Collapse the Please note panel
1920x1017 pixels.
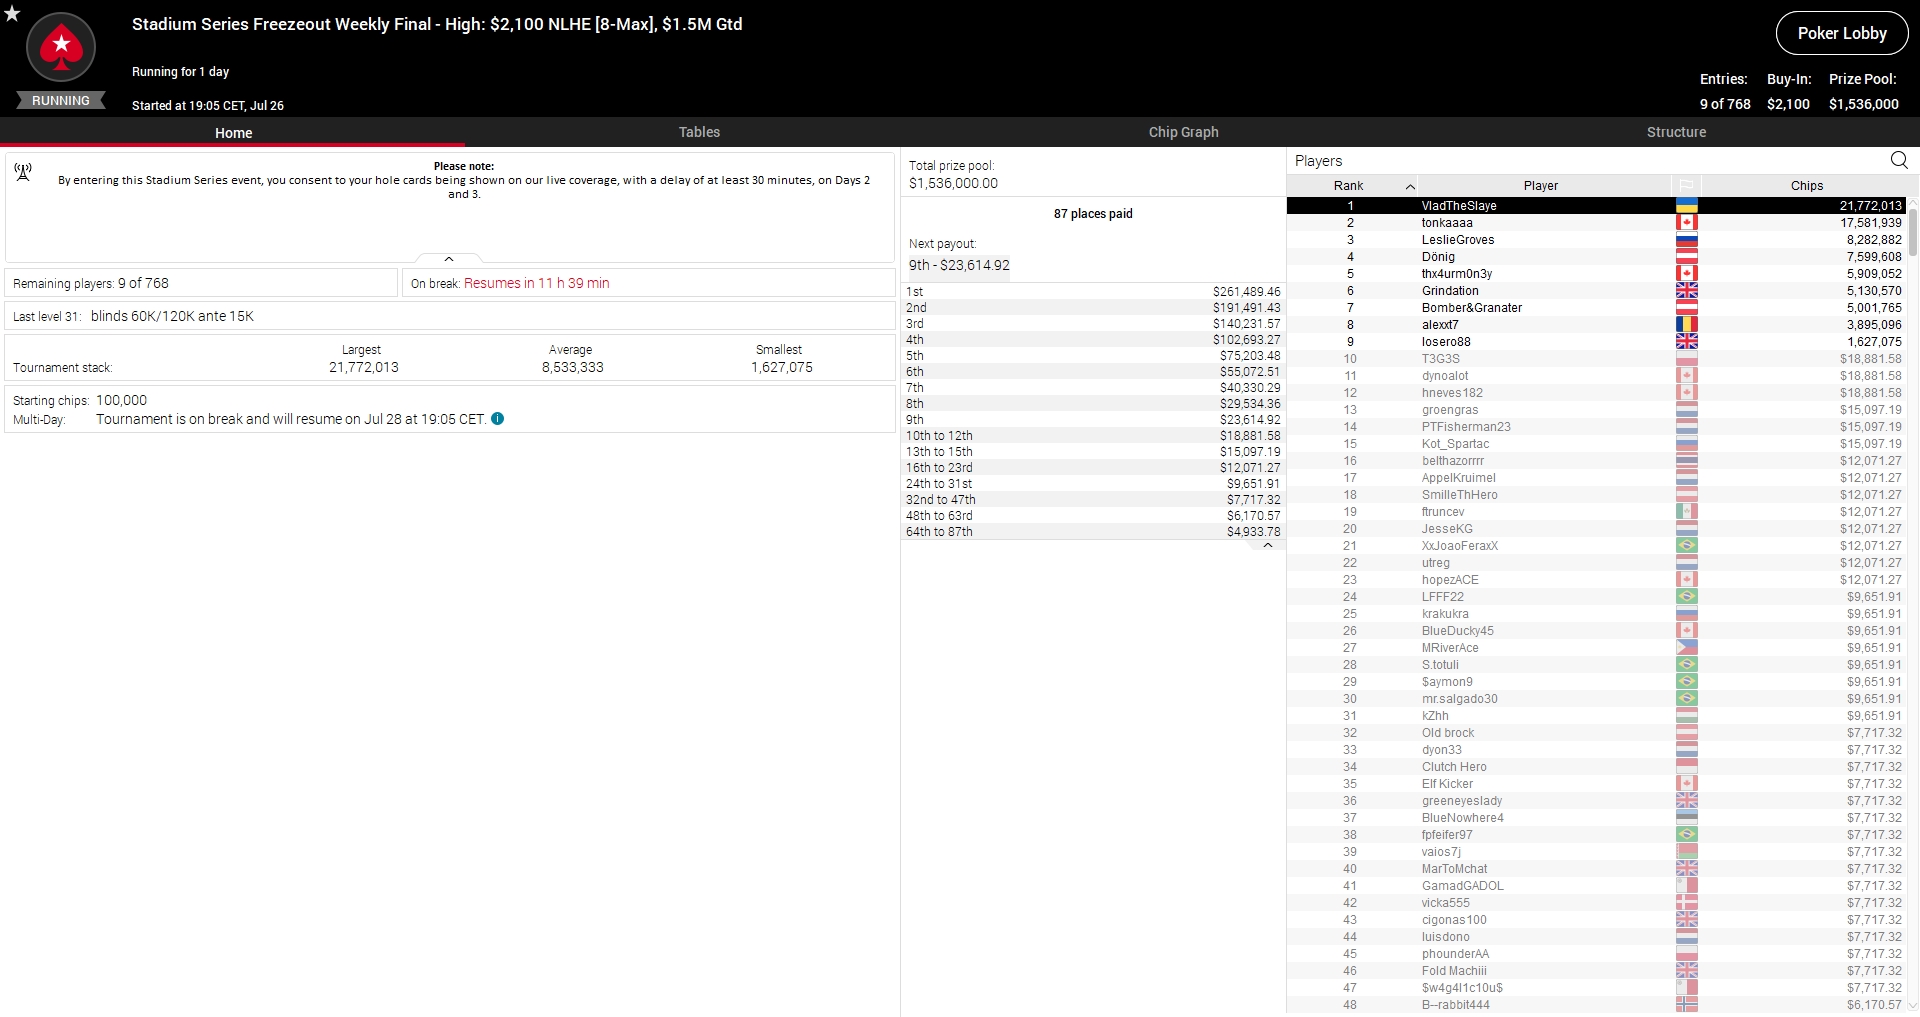point(449,259)
